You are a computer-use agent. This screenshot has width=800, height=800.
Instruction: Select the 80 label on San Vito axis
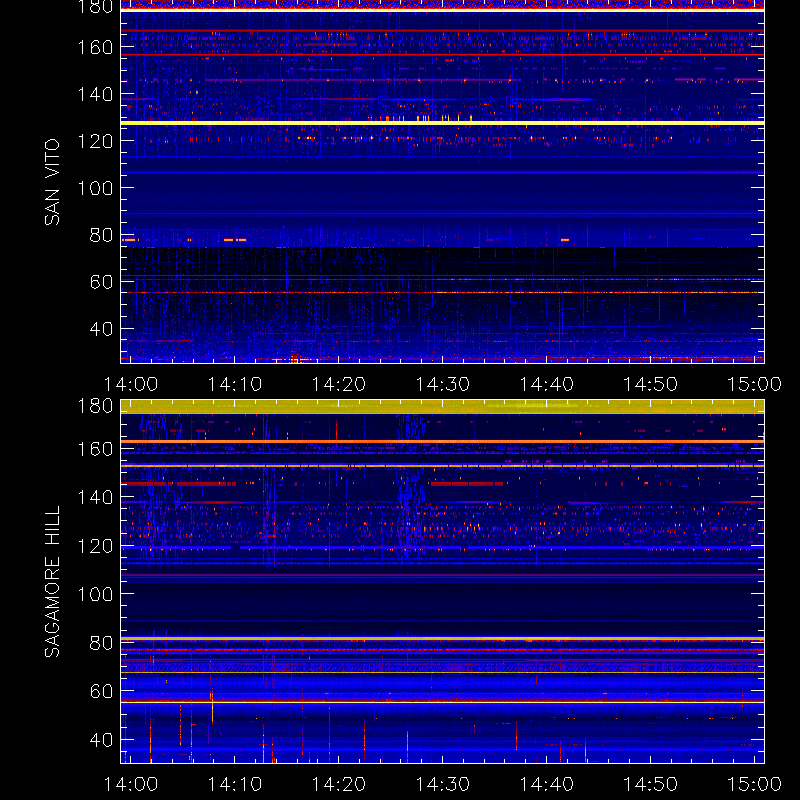tap(101, 235)
